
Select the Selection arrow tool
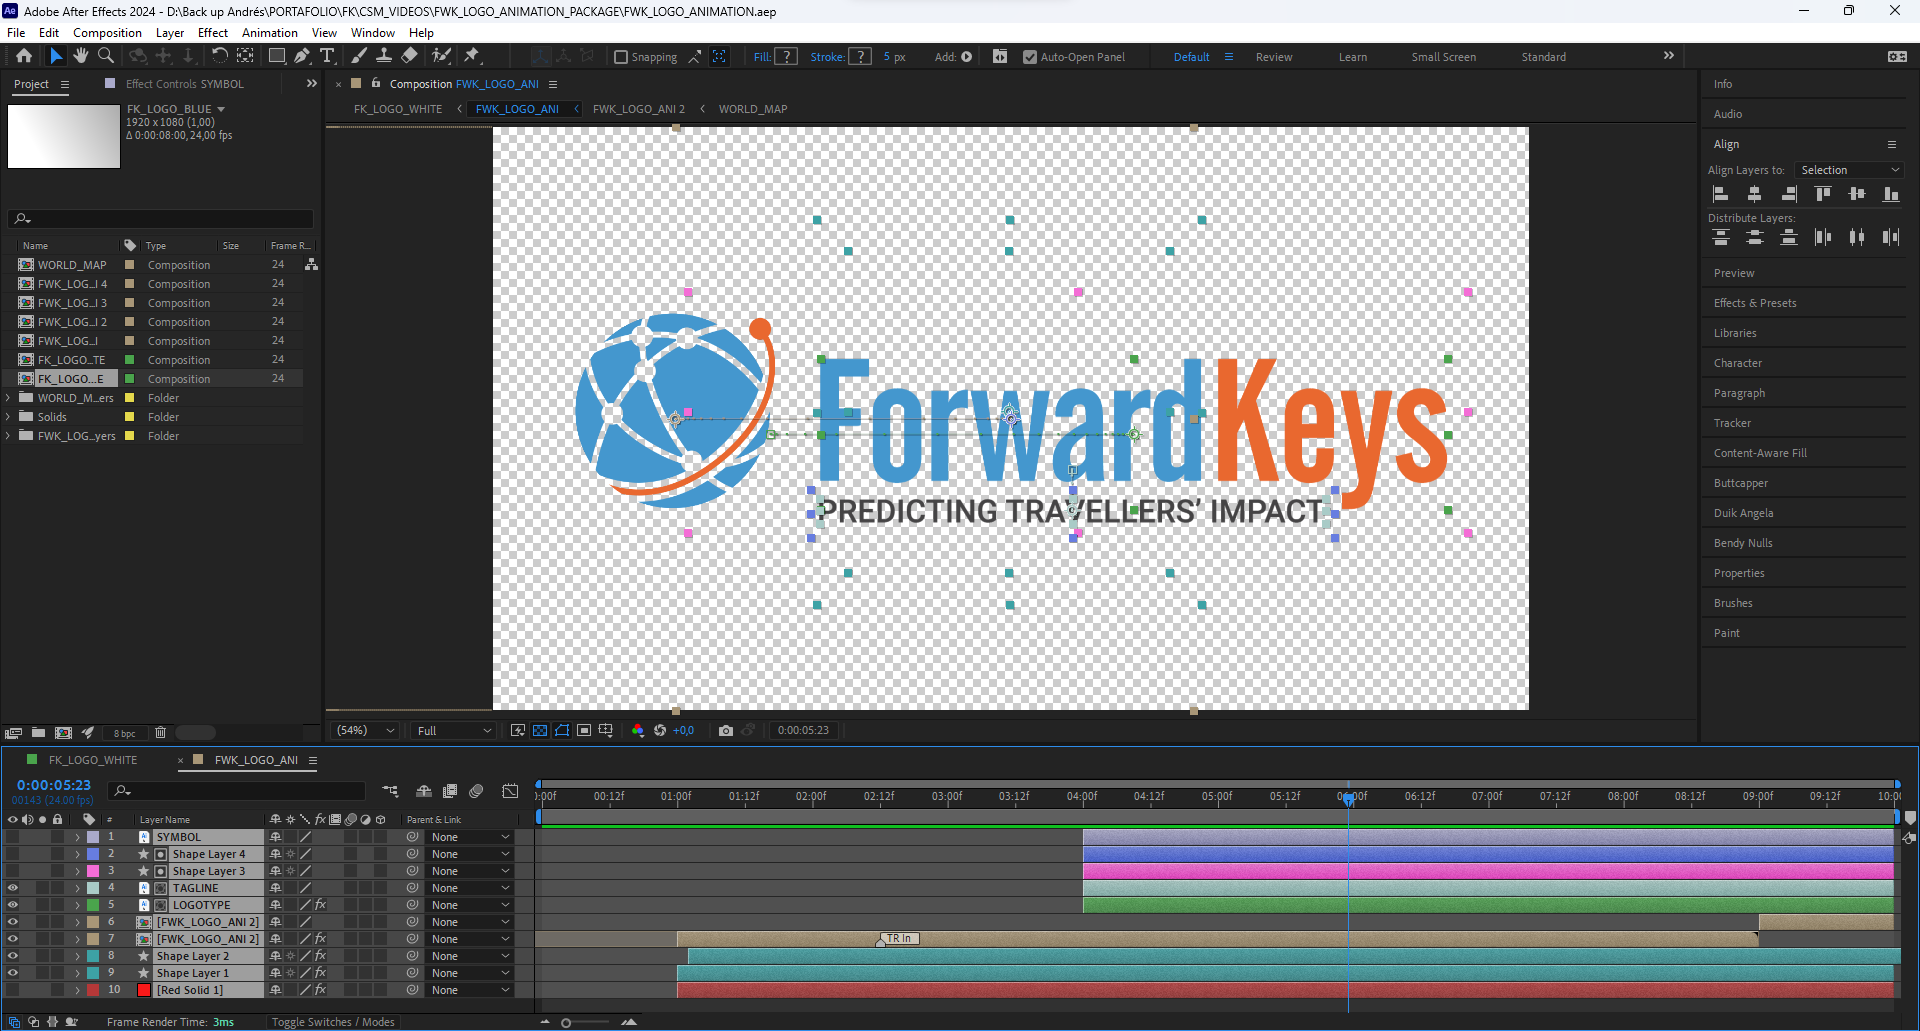pyautogui.click(x=56, y=56)
